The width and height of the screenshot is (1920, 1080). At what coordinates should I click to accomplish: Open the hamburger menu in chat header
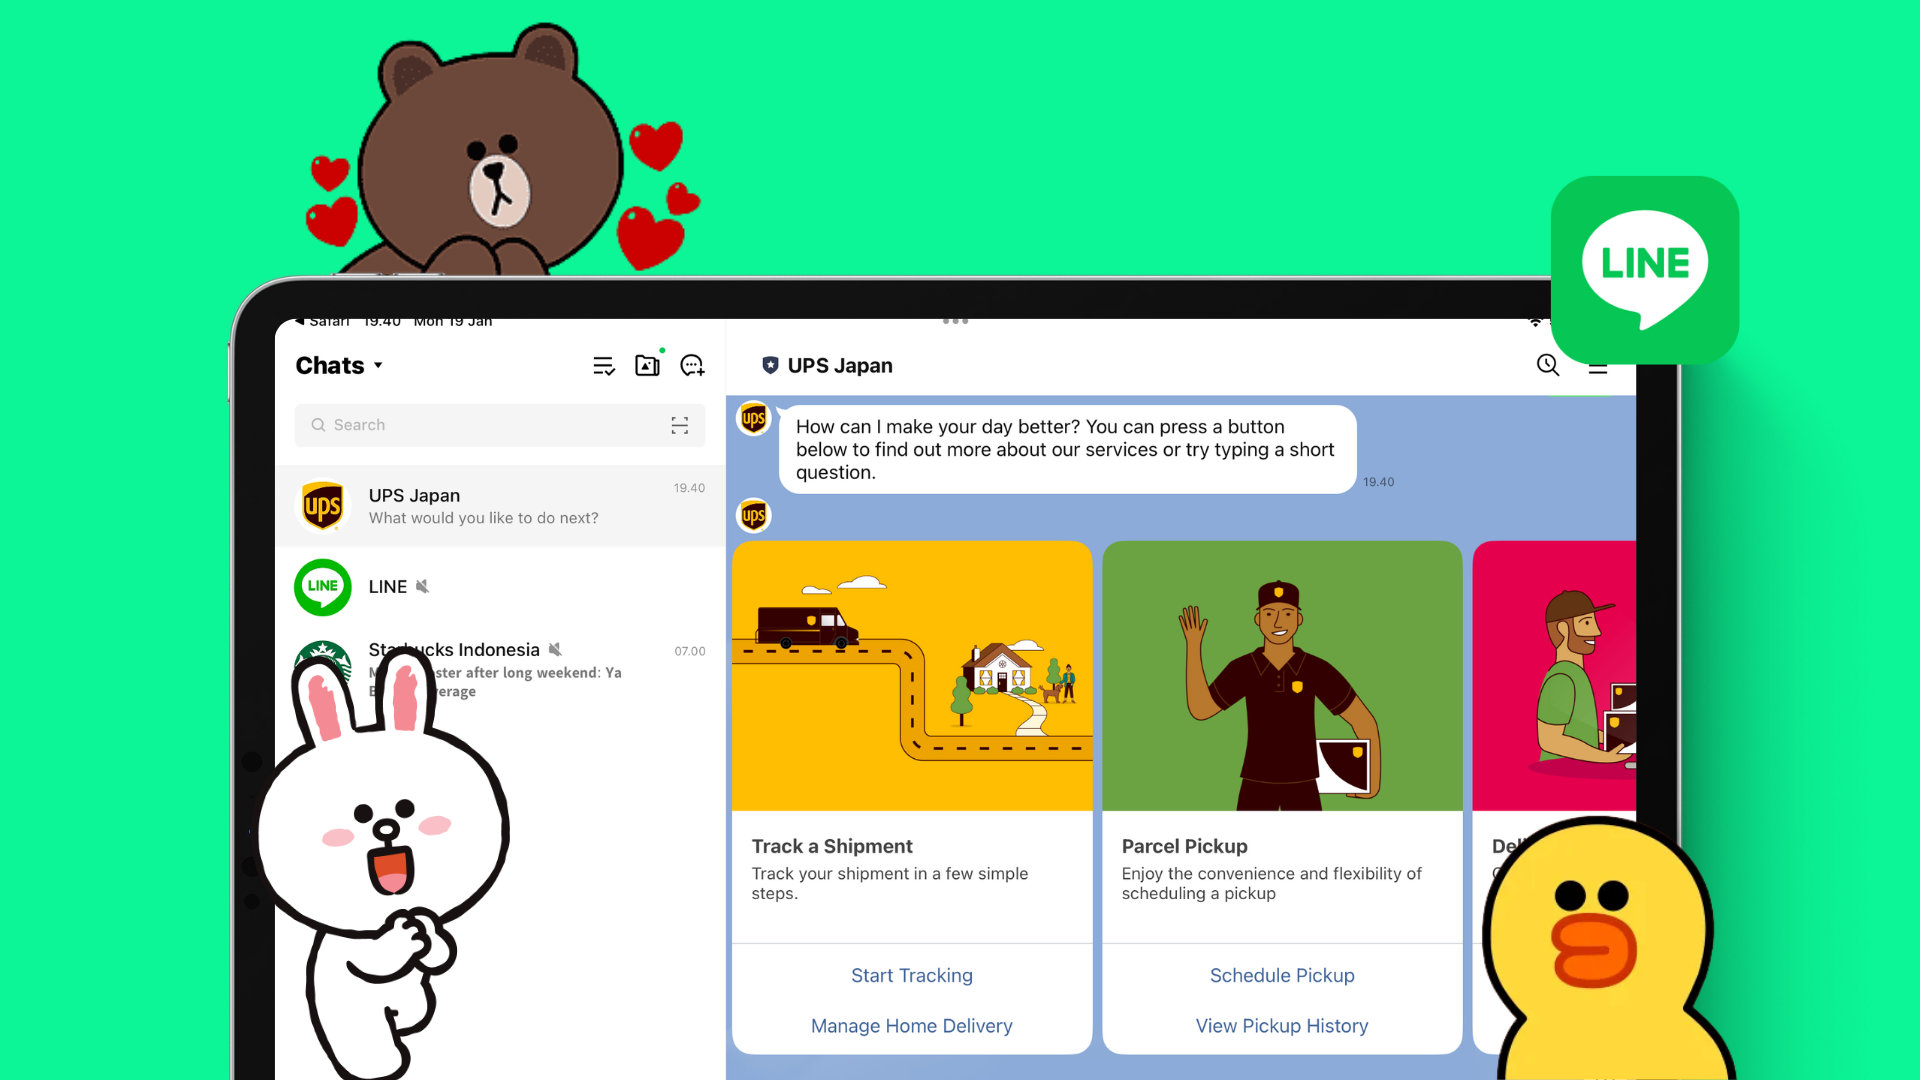(x=1598, y=371)
